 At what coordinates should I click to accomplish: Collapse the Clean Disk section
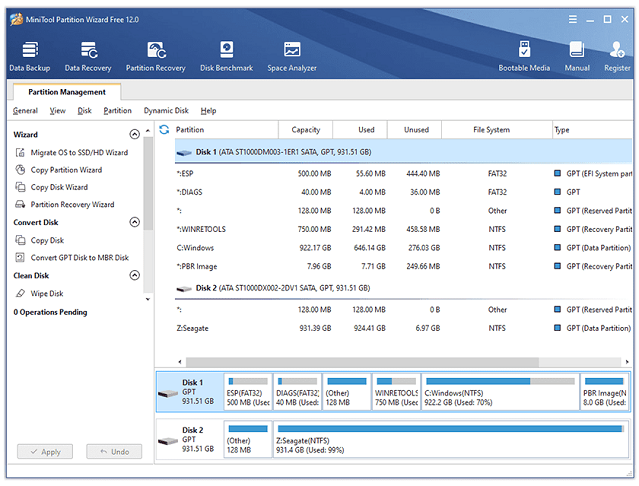(134, 275)
